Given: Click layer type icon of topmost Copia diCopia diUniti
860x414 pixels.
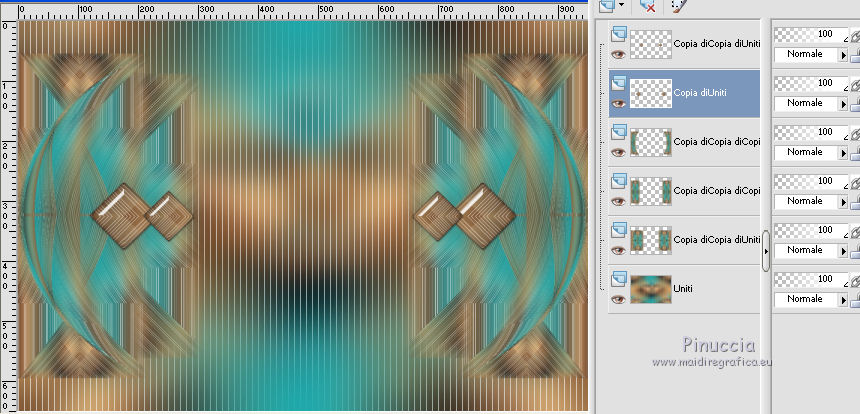Looking at the screenshot, I should 619,35.
